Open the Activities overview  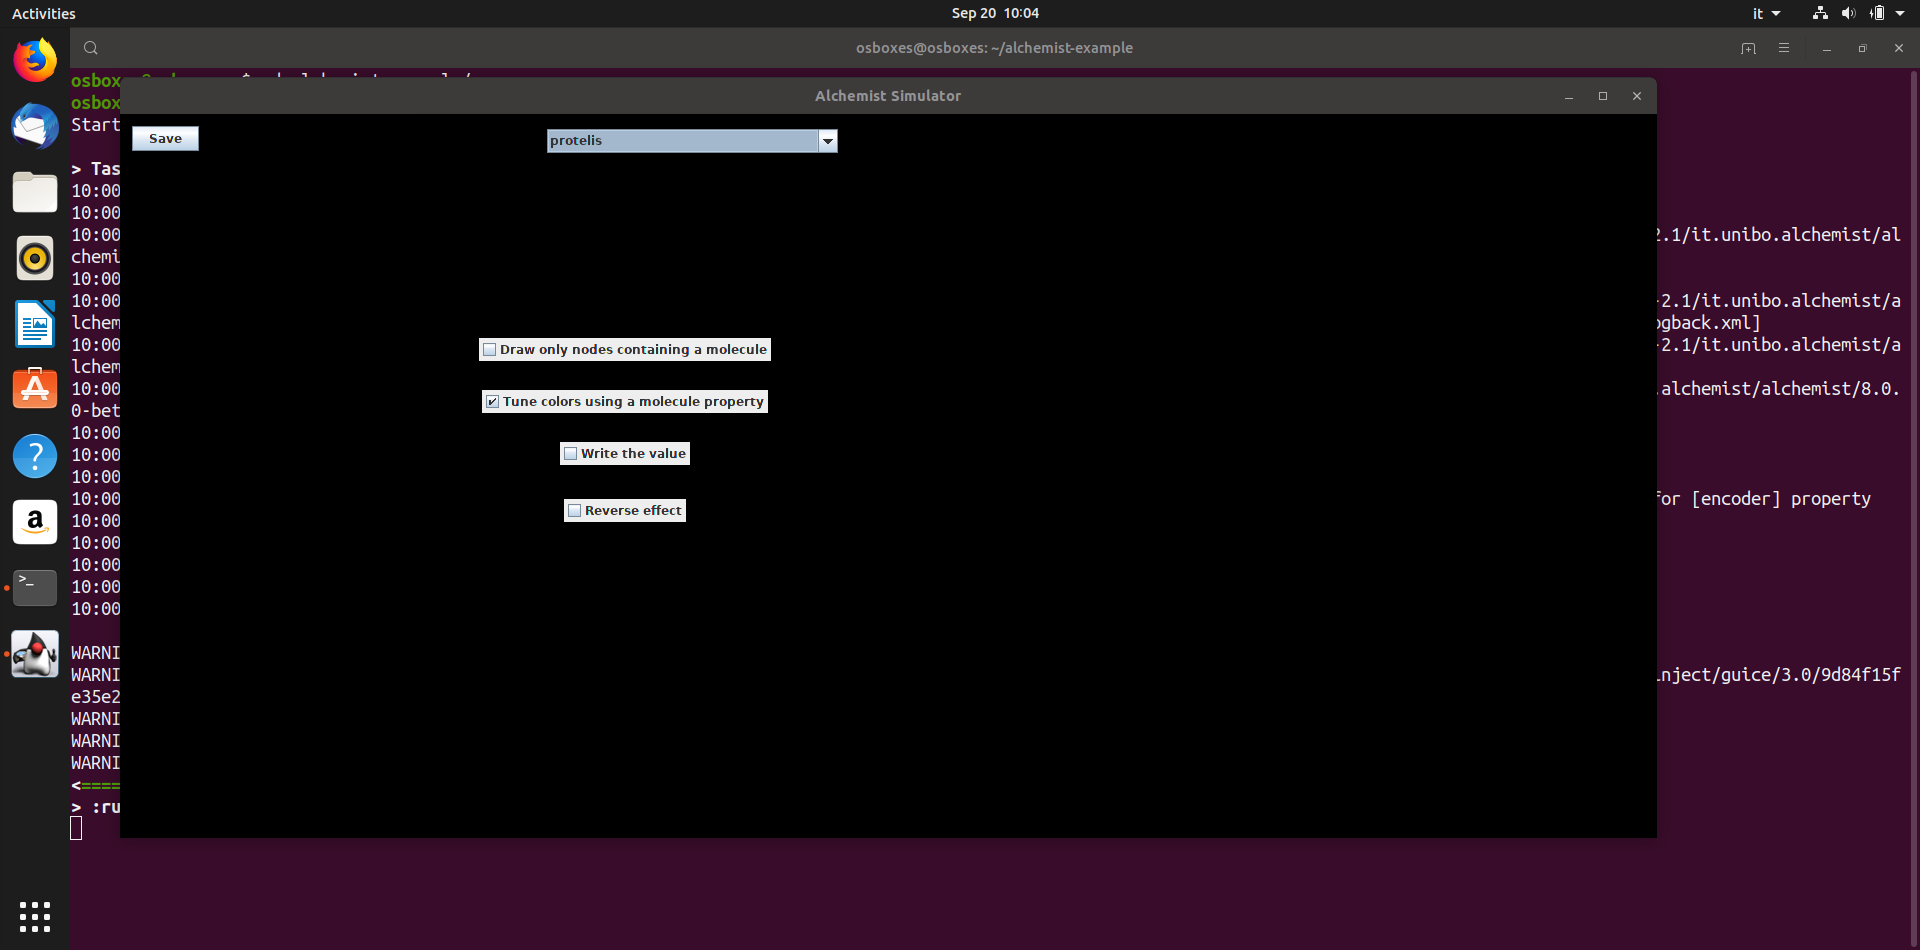point(44,13)
